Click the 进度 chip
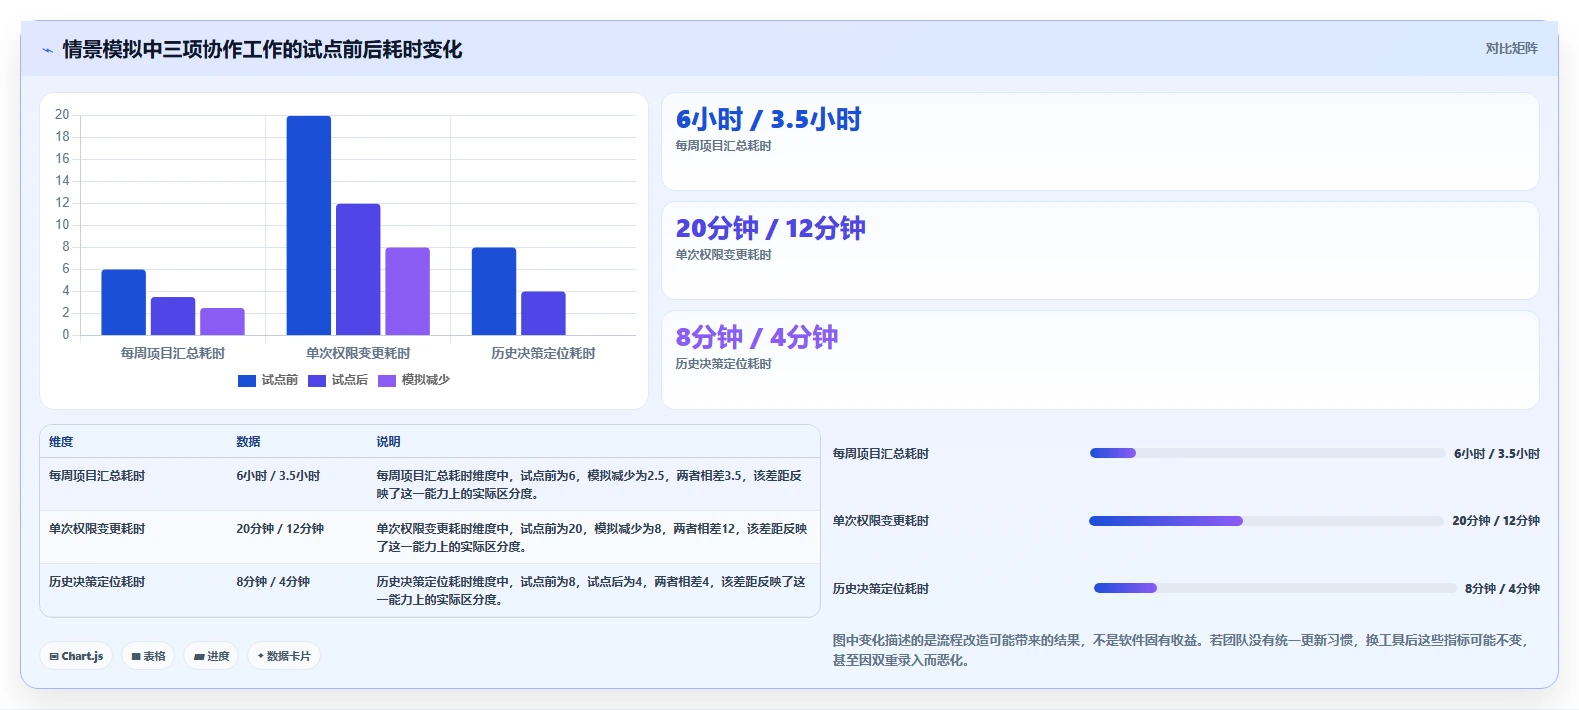 (211, 656)
